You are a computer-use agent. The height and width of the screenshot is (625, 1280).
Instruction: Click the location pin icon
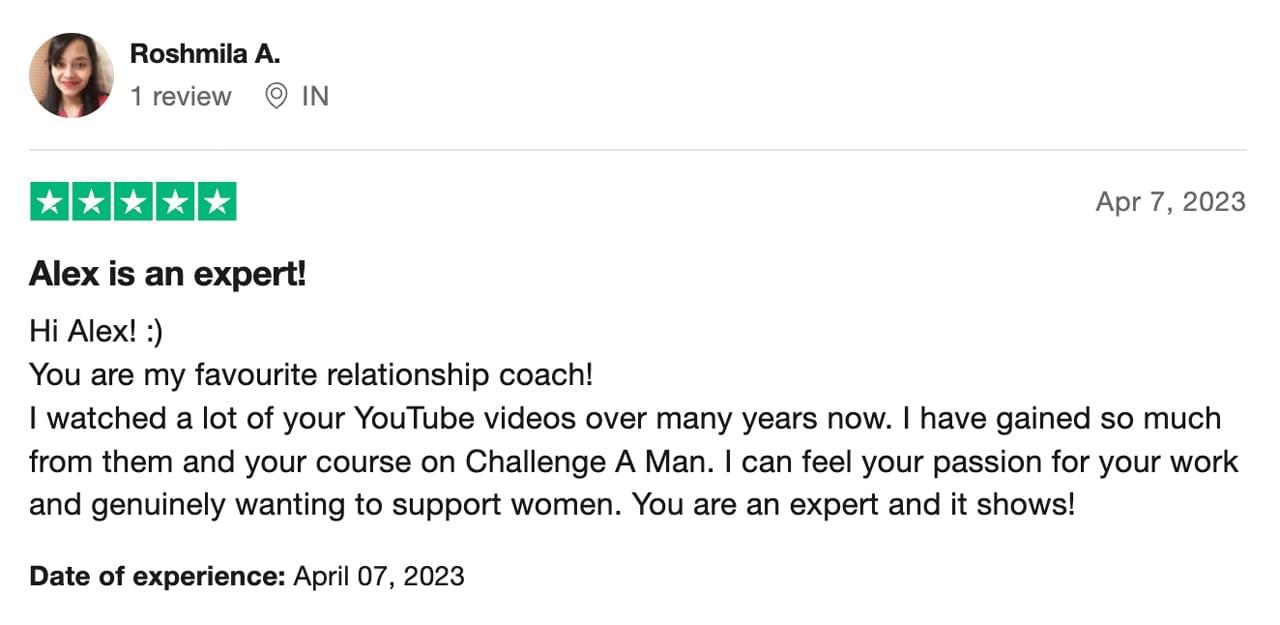point(276,96)
